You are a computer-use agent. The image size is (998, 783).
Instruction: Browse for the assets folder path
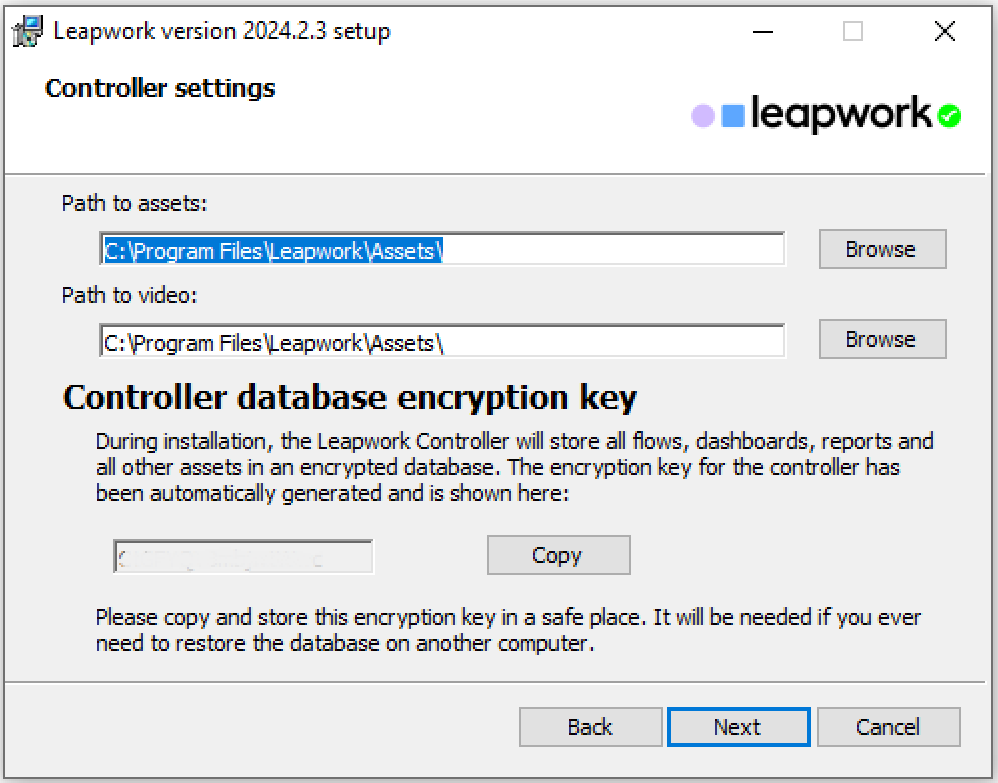pos(881,248)
